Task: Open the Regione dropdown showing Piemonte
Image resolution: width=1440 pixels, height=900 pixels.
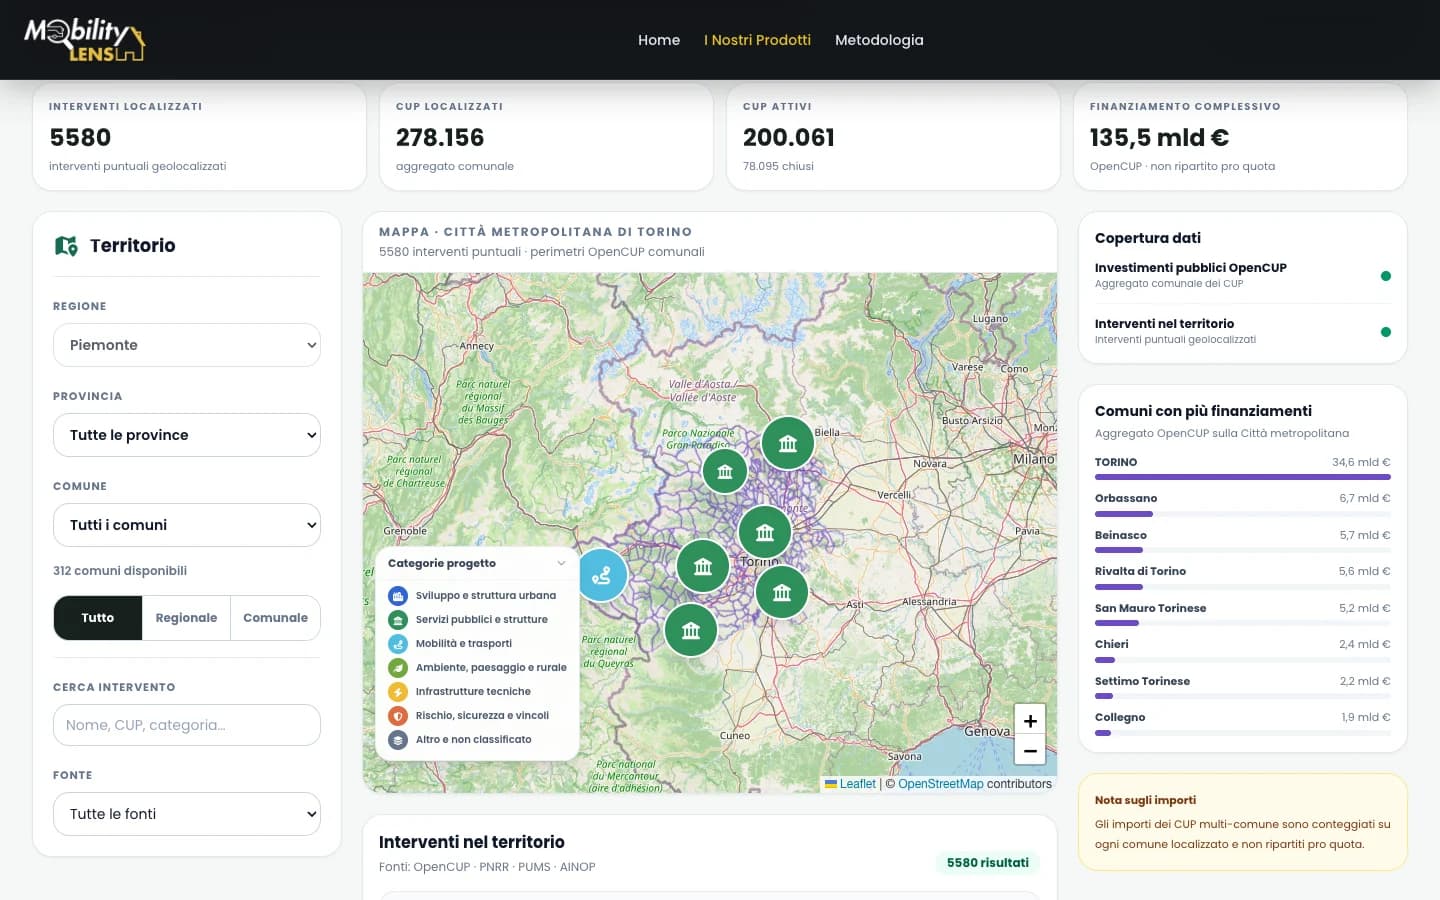Action: pos(187,345)
